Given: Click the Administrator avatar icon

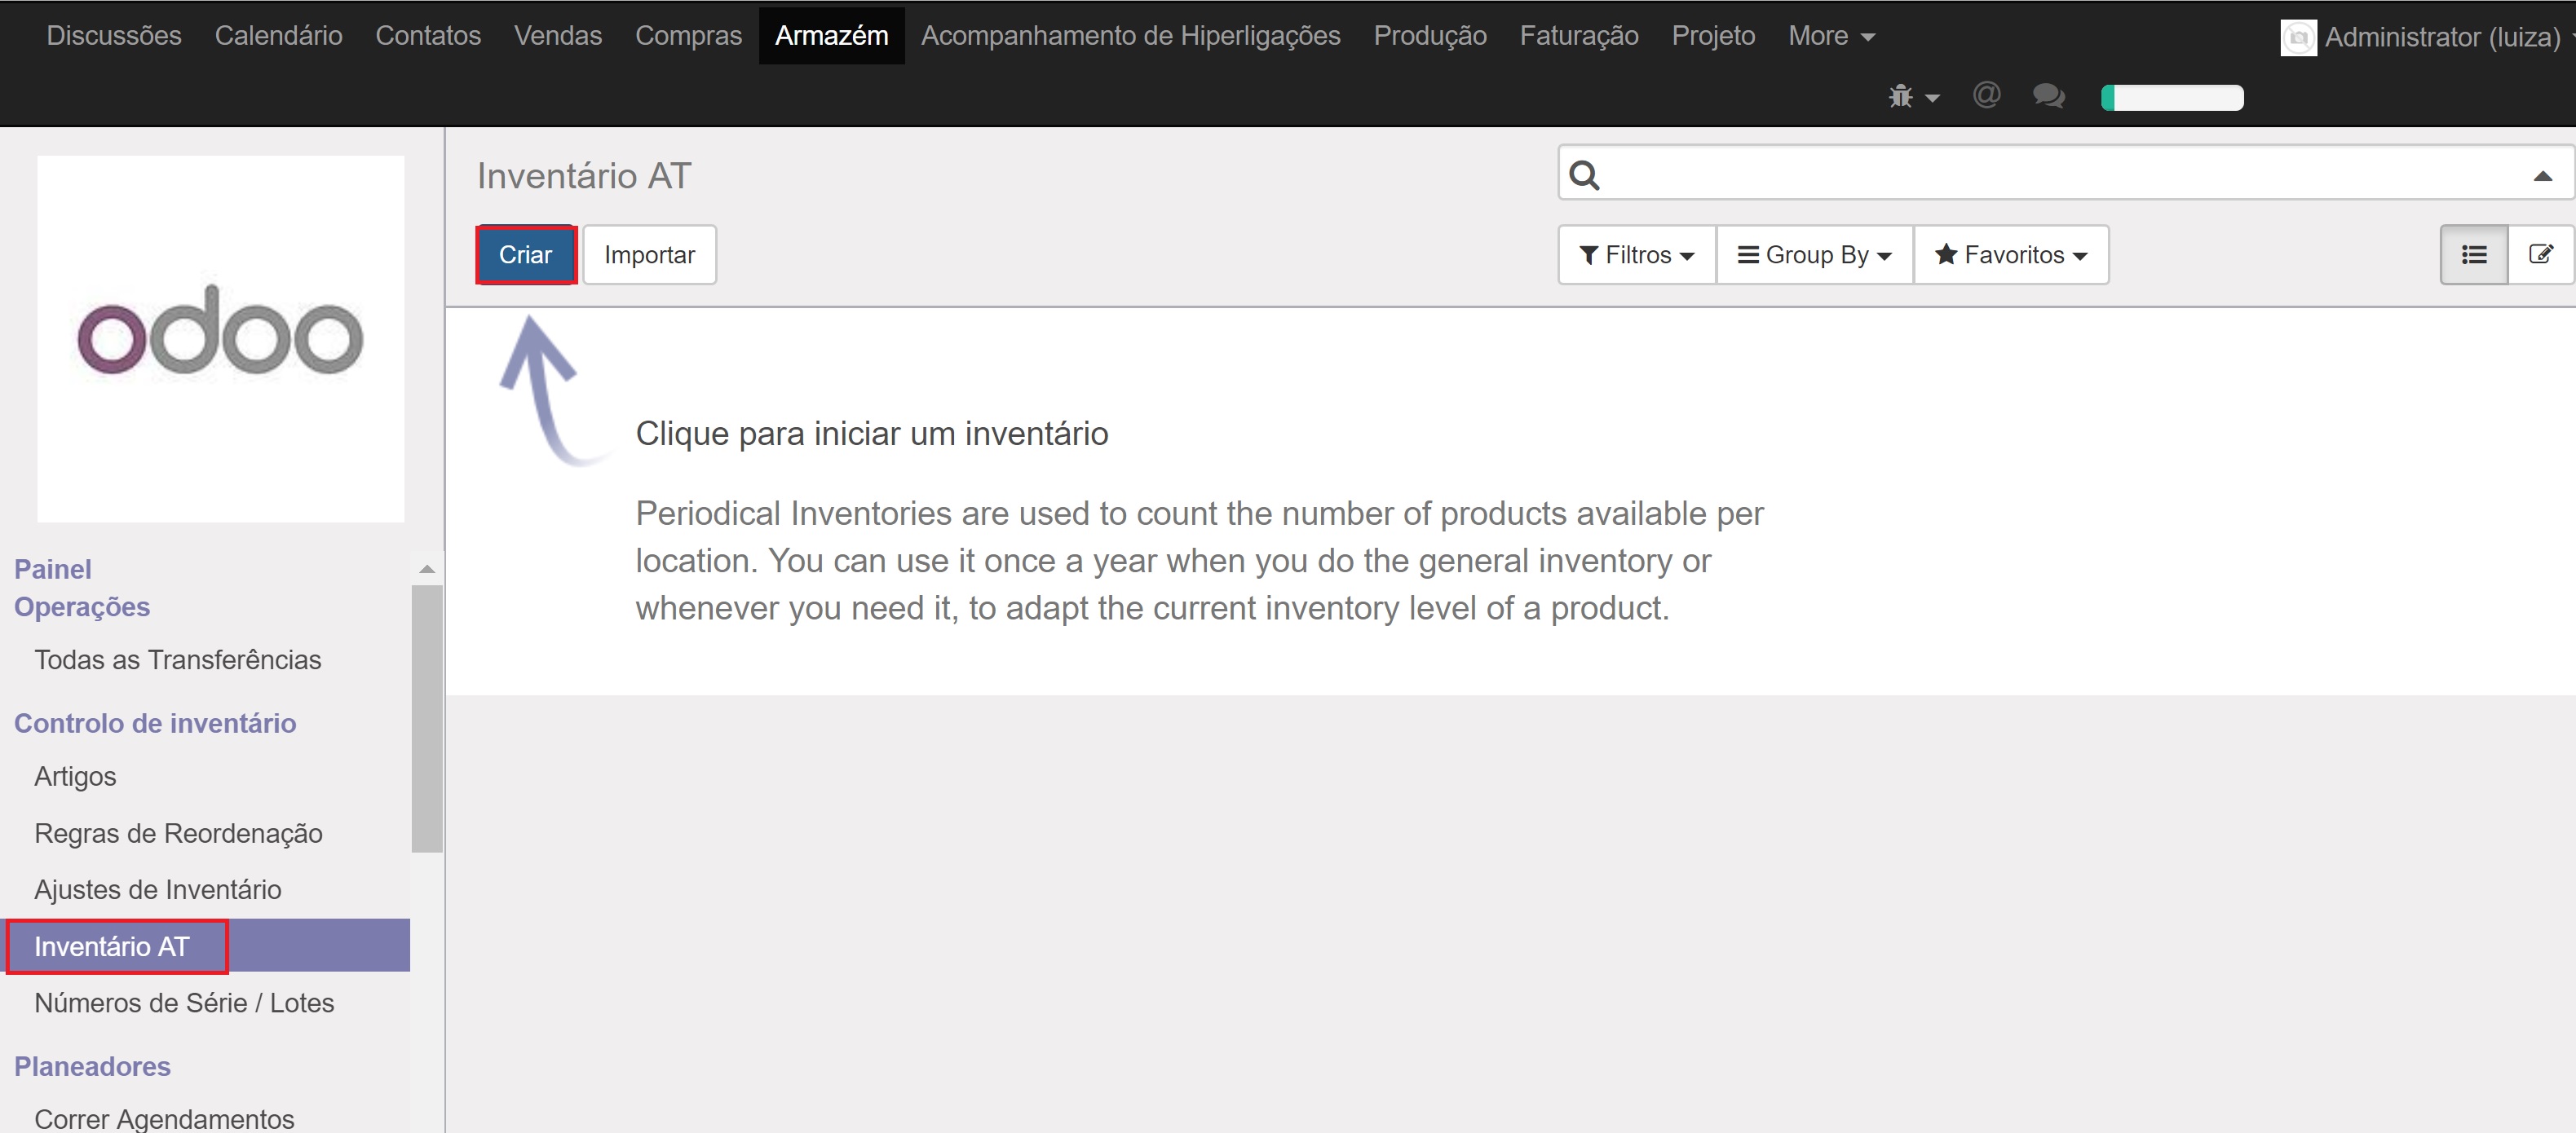Looking at the screenshot, I should (x=2297, y=38).
